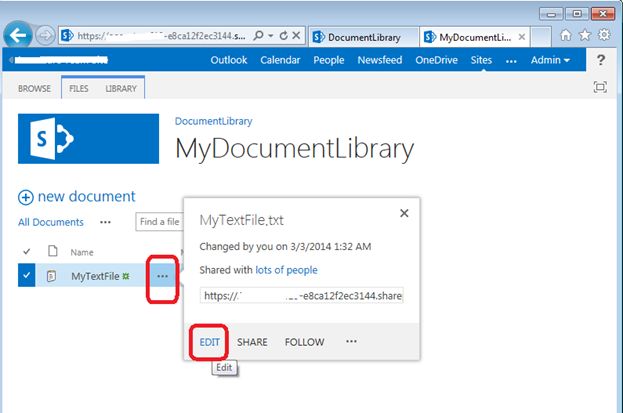Click the search magnifier in address bar
Screen dimensions: 623x413
[258, 36]
